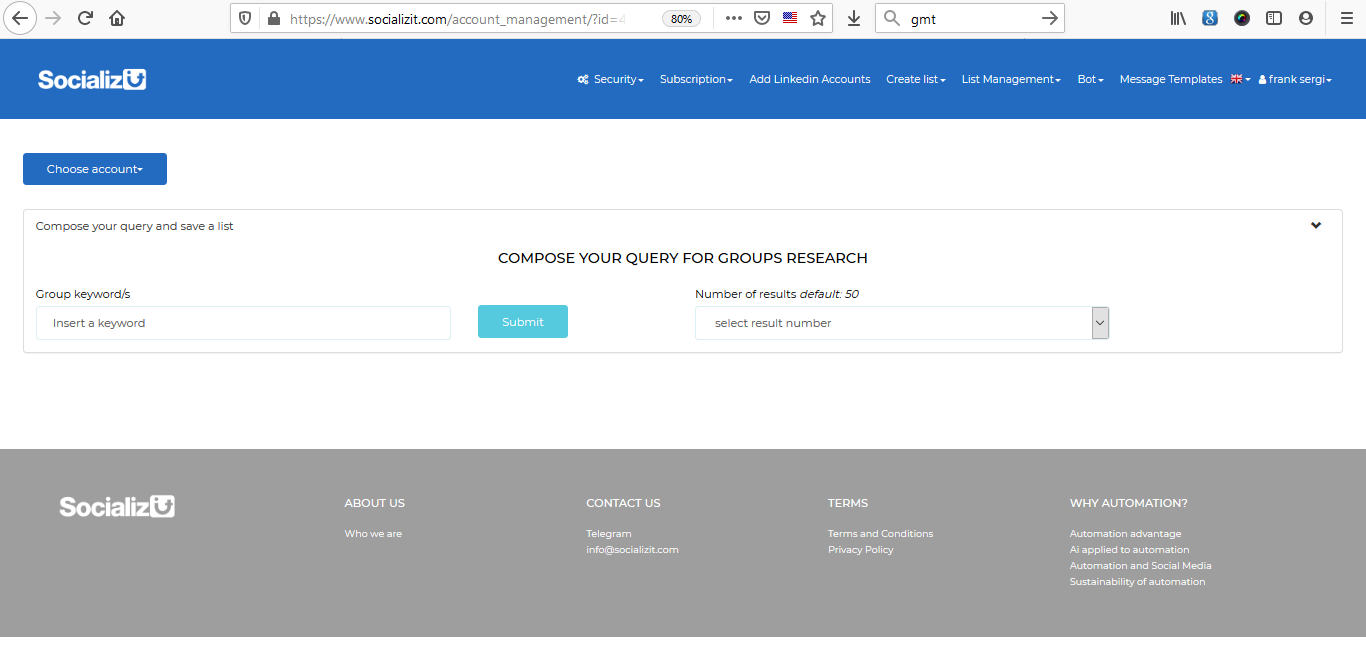Click the search bar magnifier icon
Image resolution: width=1366 pixels, height=645 pixels.
pos(892,18)
